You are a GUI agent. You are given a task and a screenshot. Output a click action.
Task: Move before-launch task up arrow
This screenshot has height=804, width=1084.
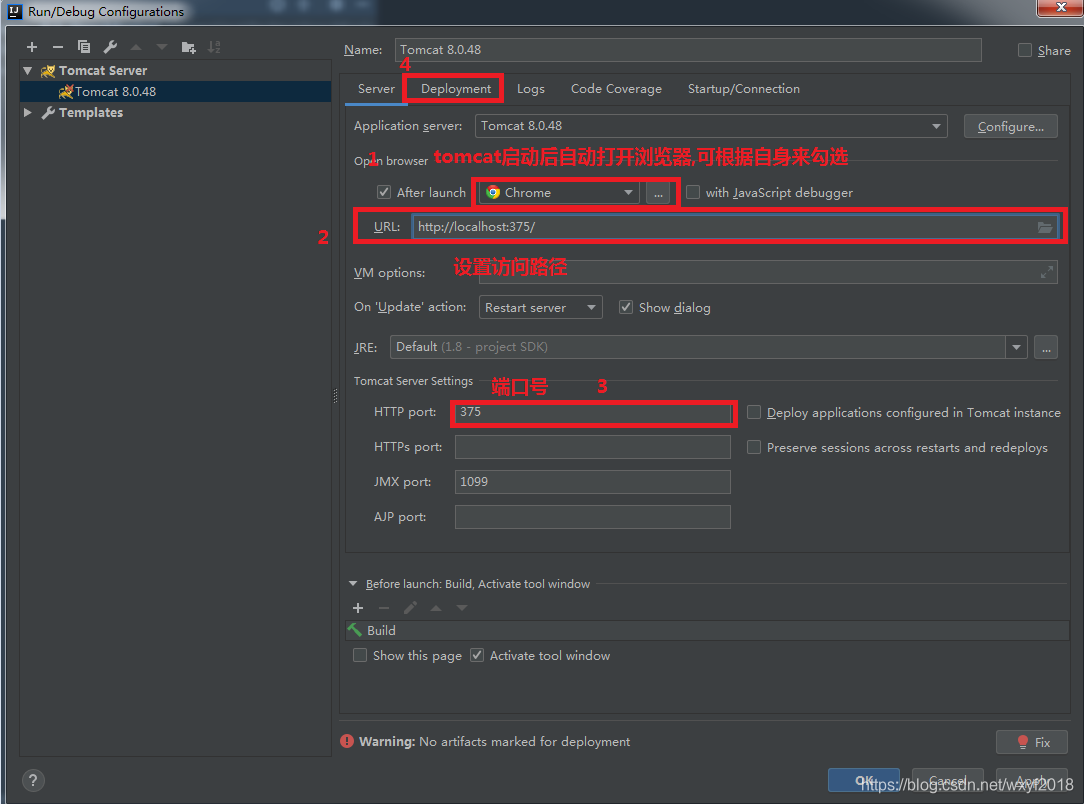[x=436, y=608]
